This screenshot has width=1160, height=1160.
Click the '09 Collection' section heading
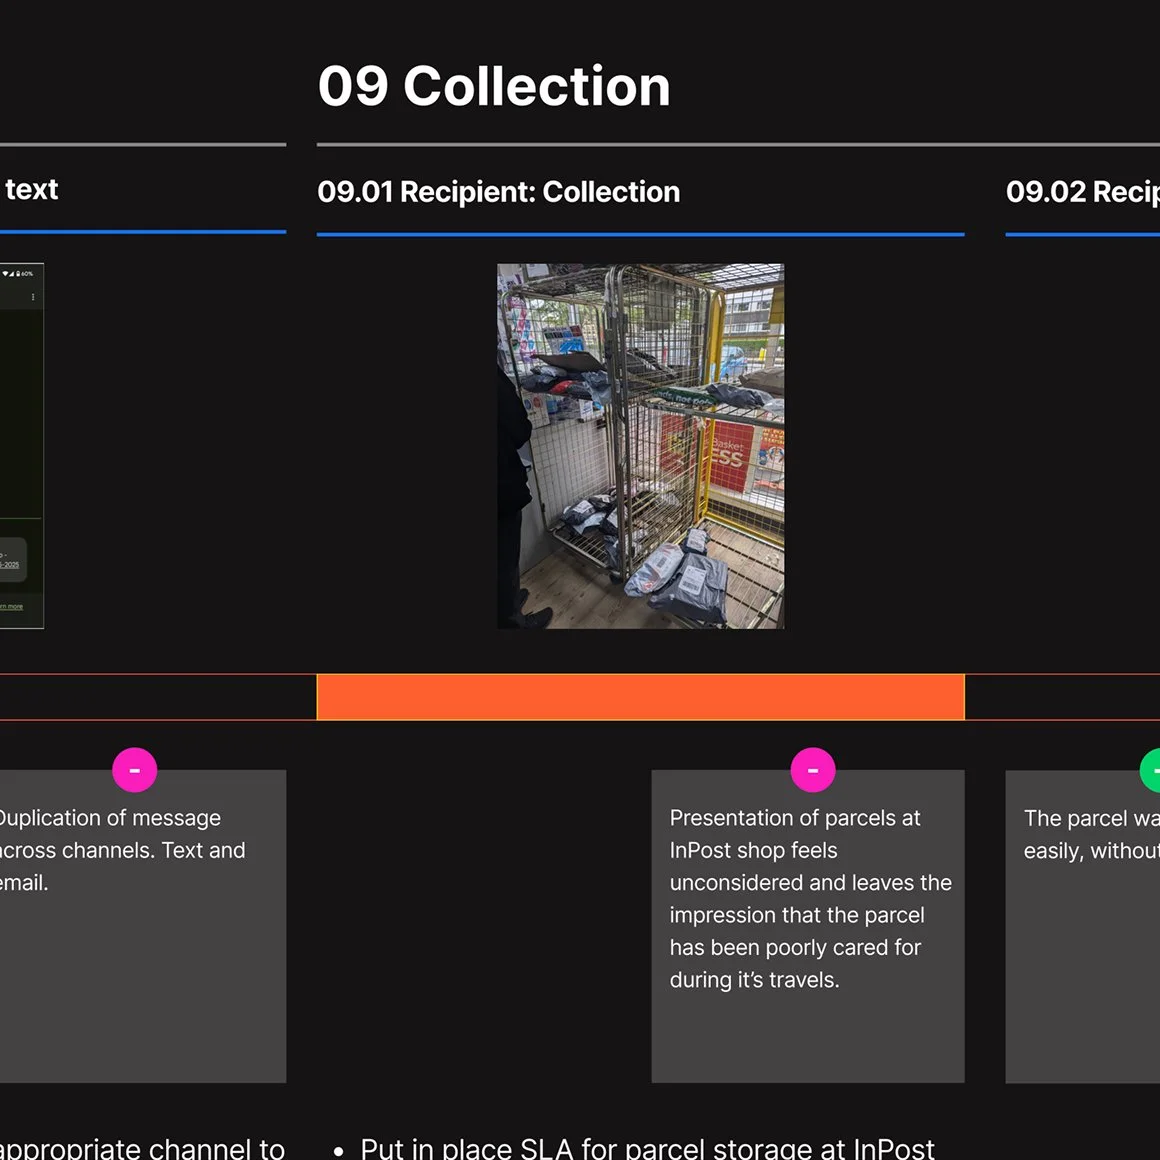(x=493, y=86)
